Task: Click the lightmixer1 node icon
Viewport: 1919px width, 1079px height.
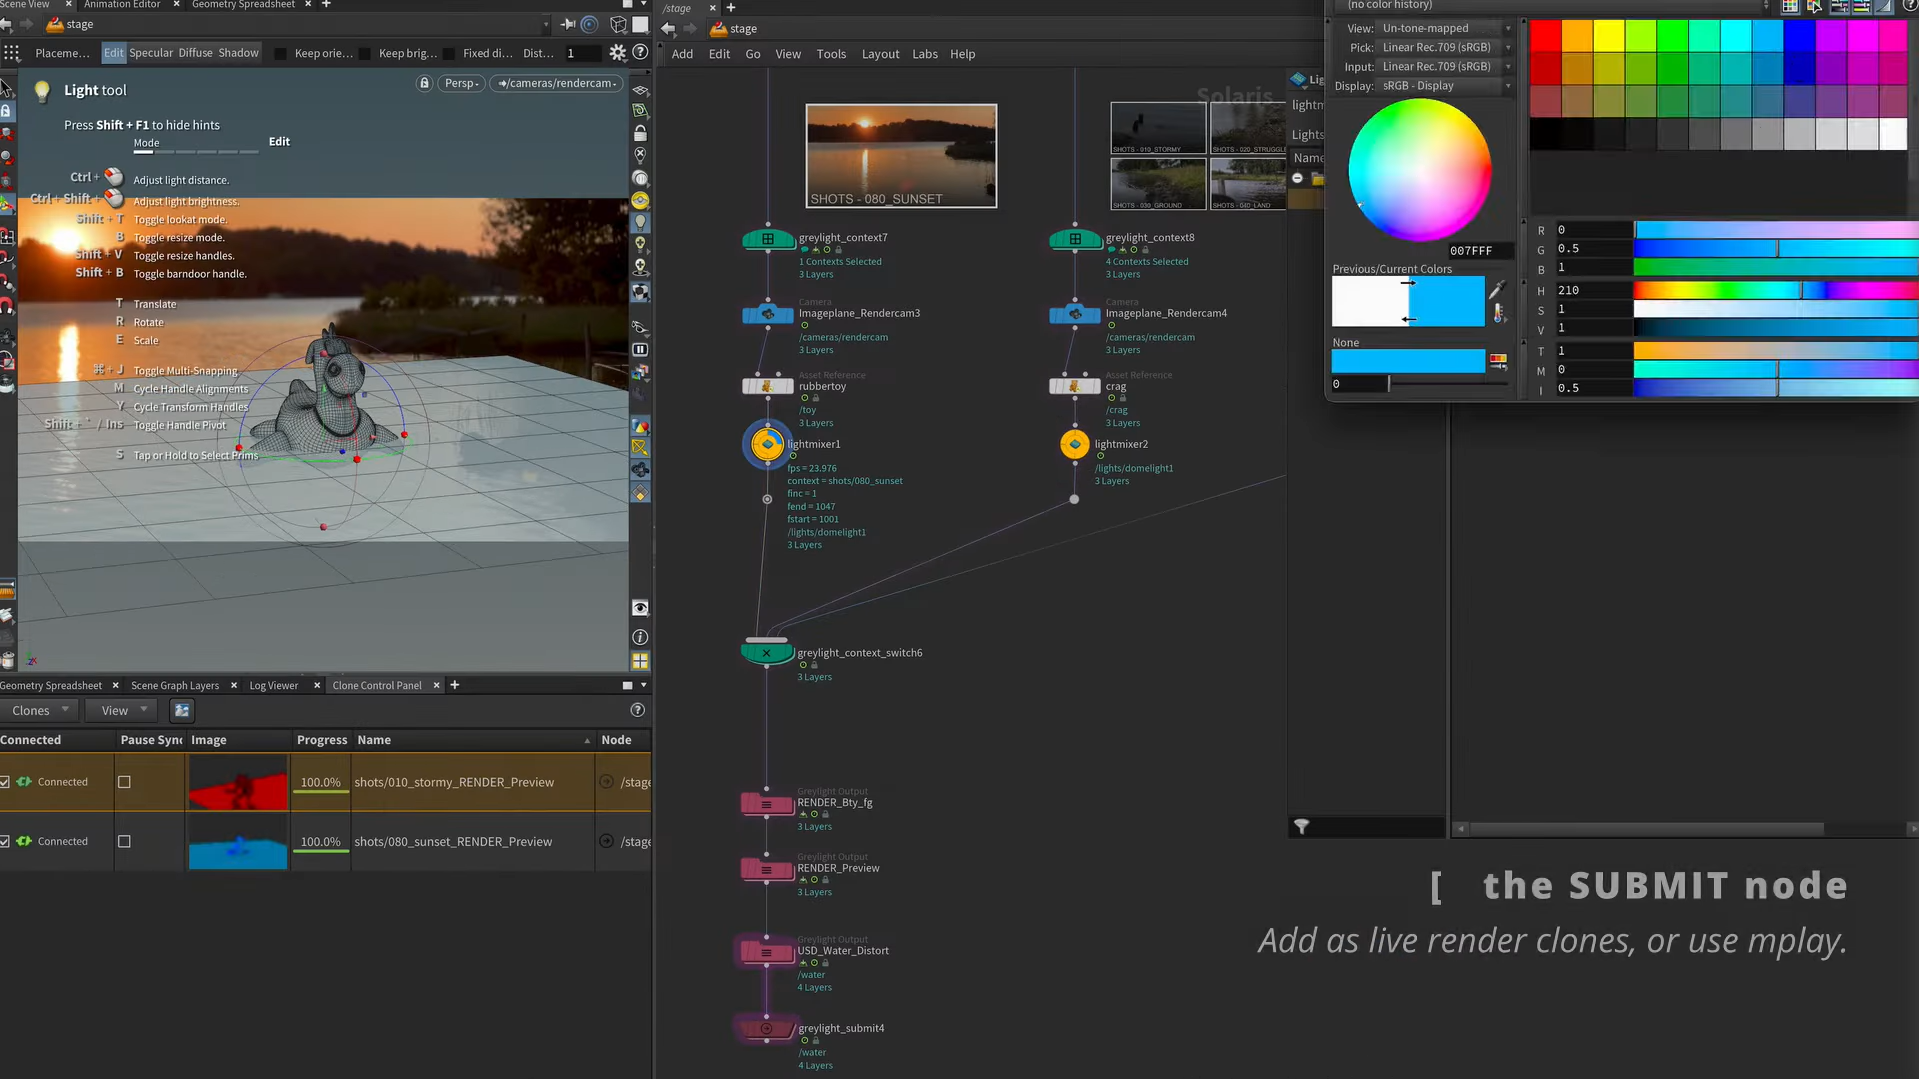Action: pos(767,444)
